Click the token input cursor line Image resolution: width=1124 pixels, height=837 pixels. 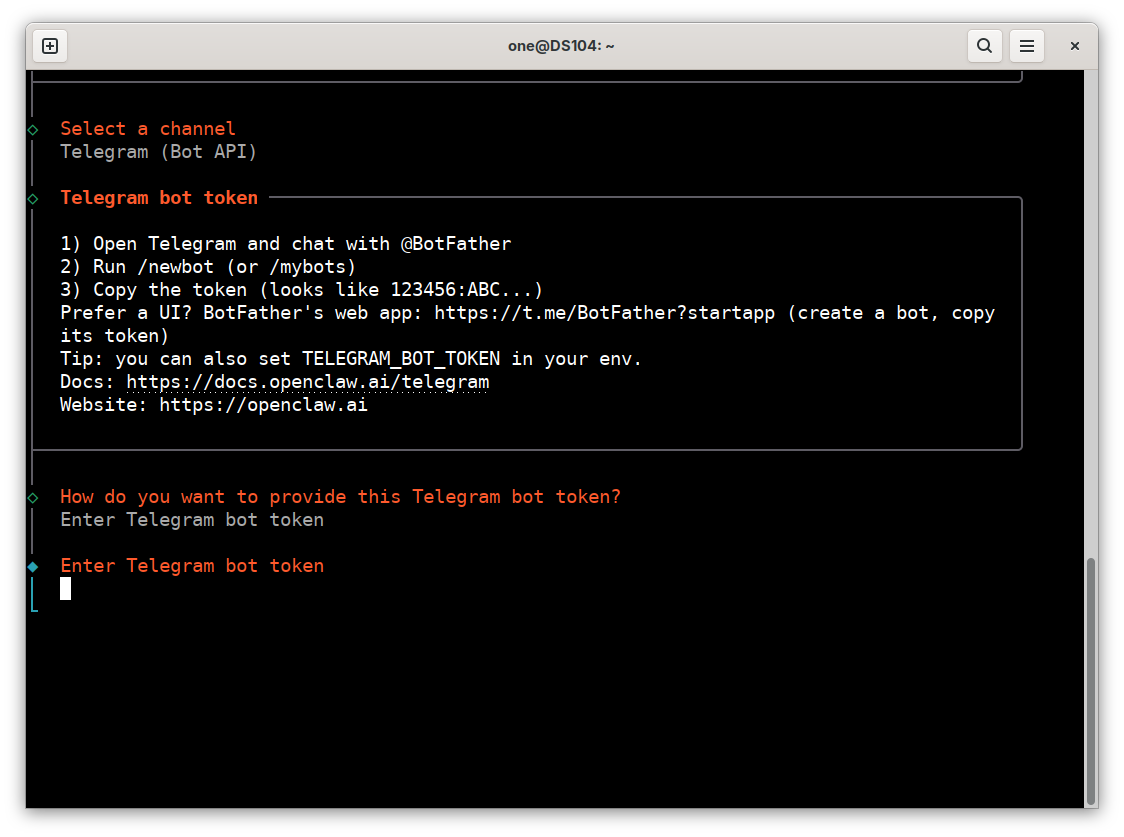tap(65, 589)
